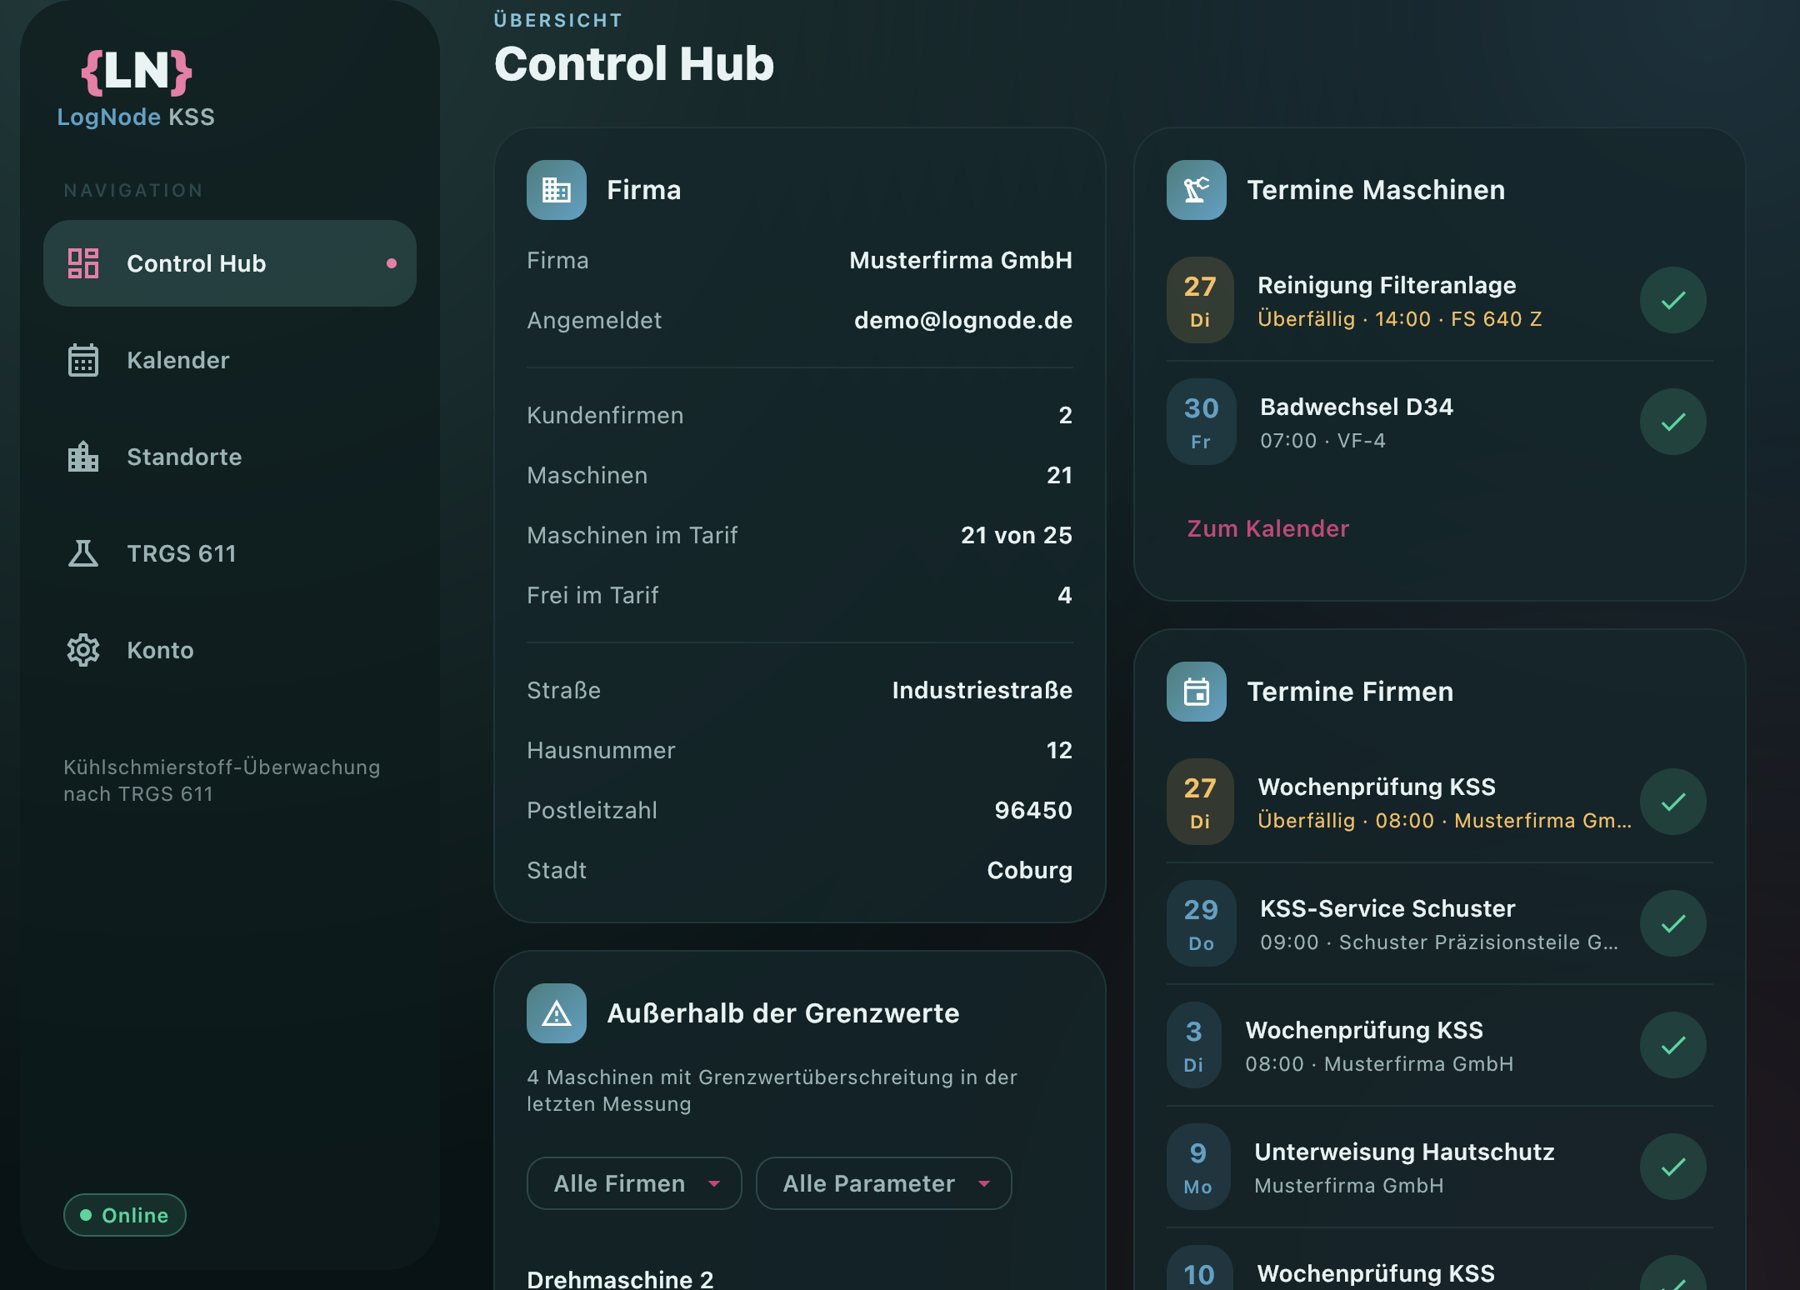This screenshot has width=1800, height=1290.
Task: Click 'Drehmaschine 2' machine entry
Action: (620, 1278)
